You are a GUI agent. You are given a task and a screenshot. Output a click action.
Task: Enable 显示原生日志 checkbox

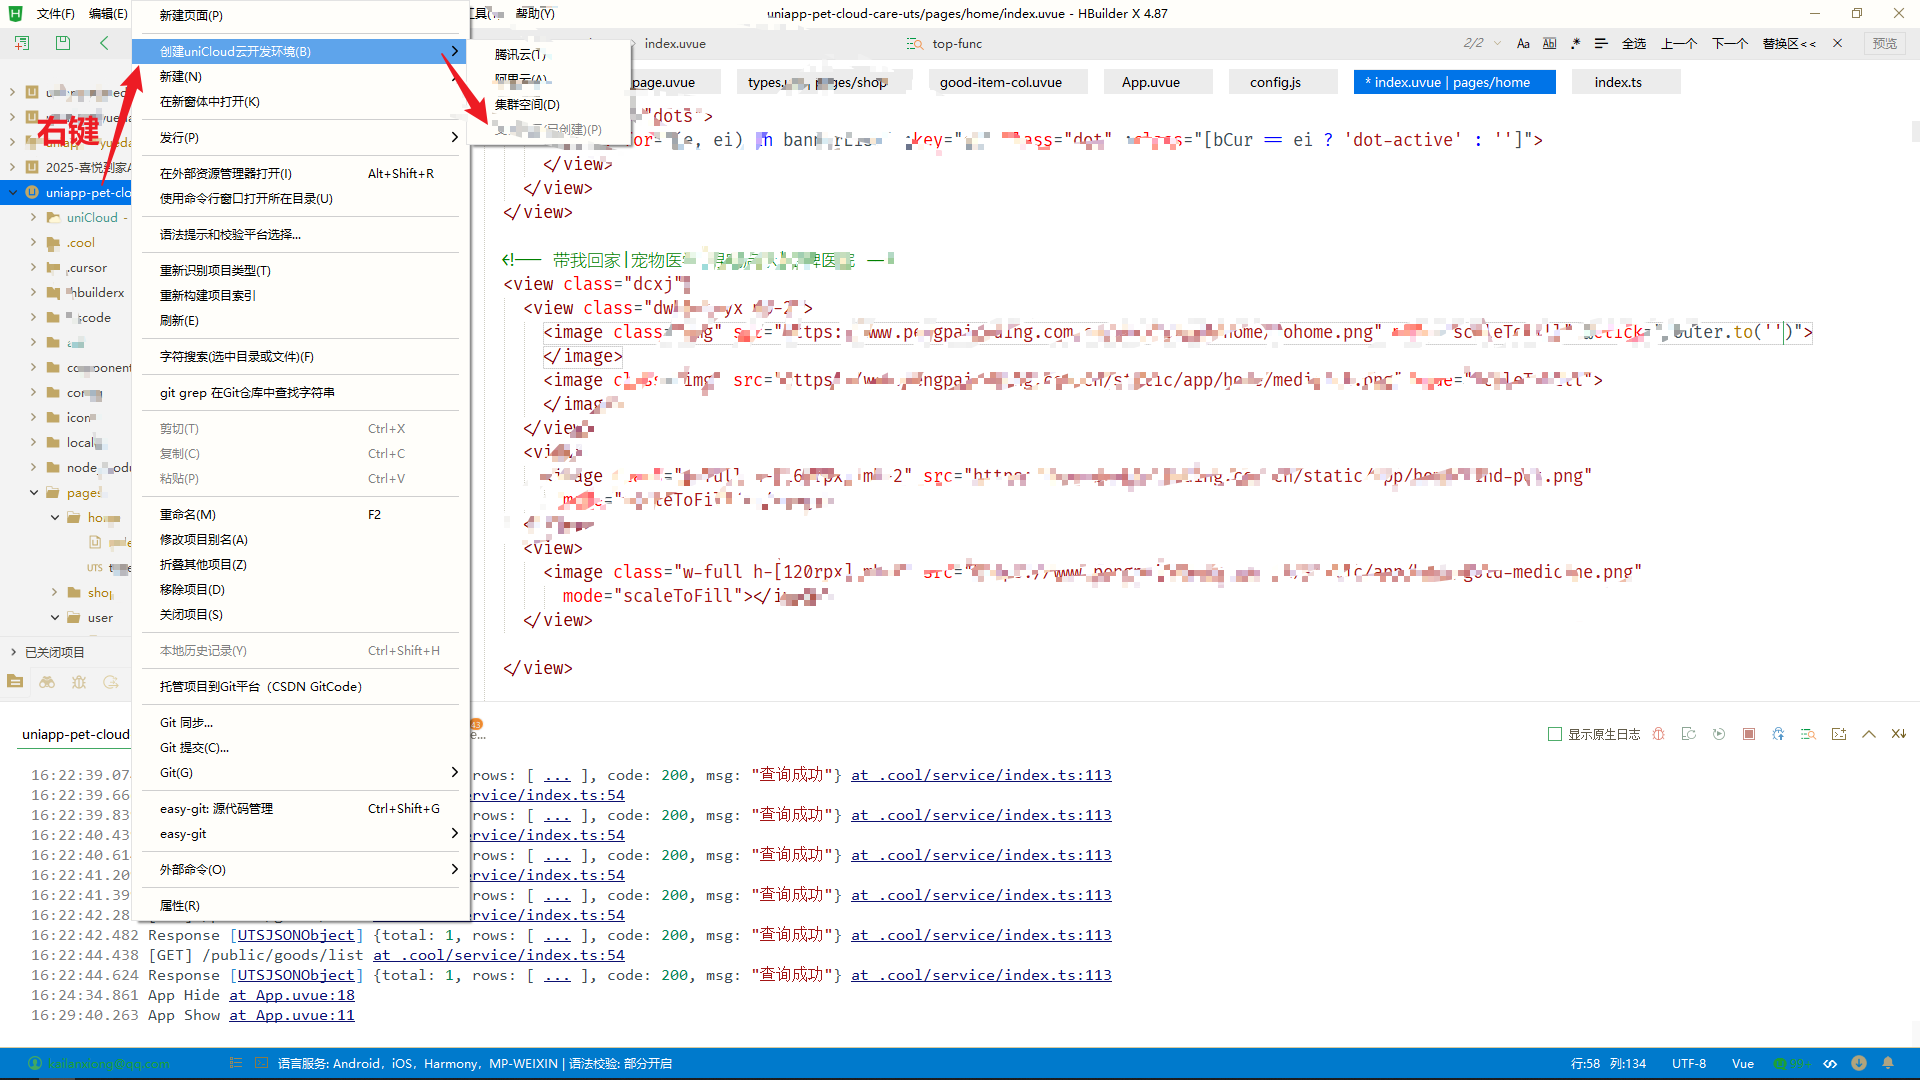click(1555, 734)
